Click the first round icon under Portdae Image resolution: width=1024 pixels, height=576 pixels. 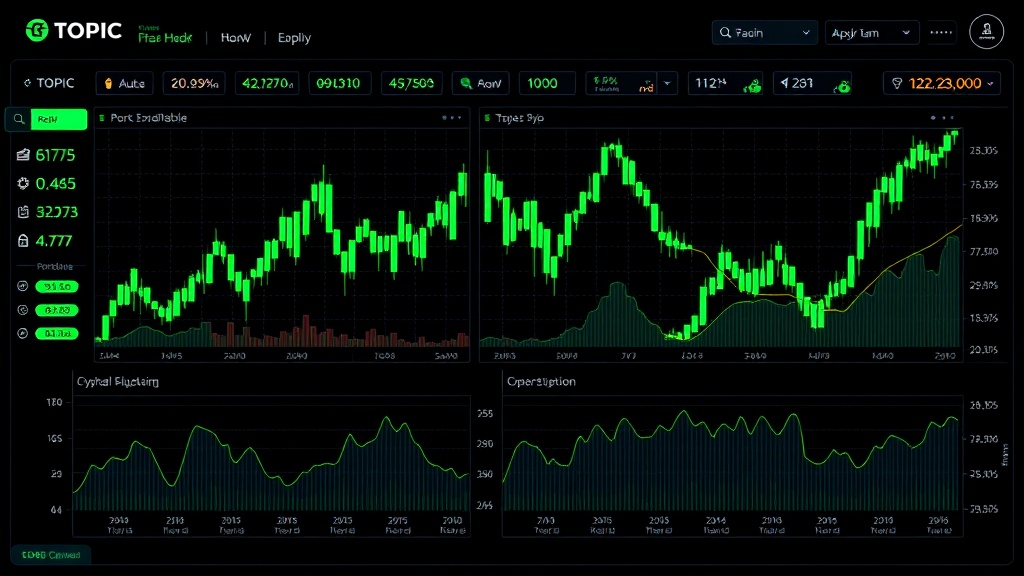click(x=22, y=286)
